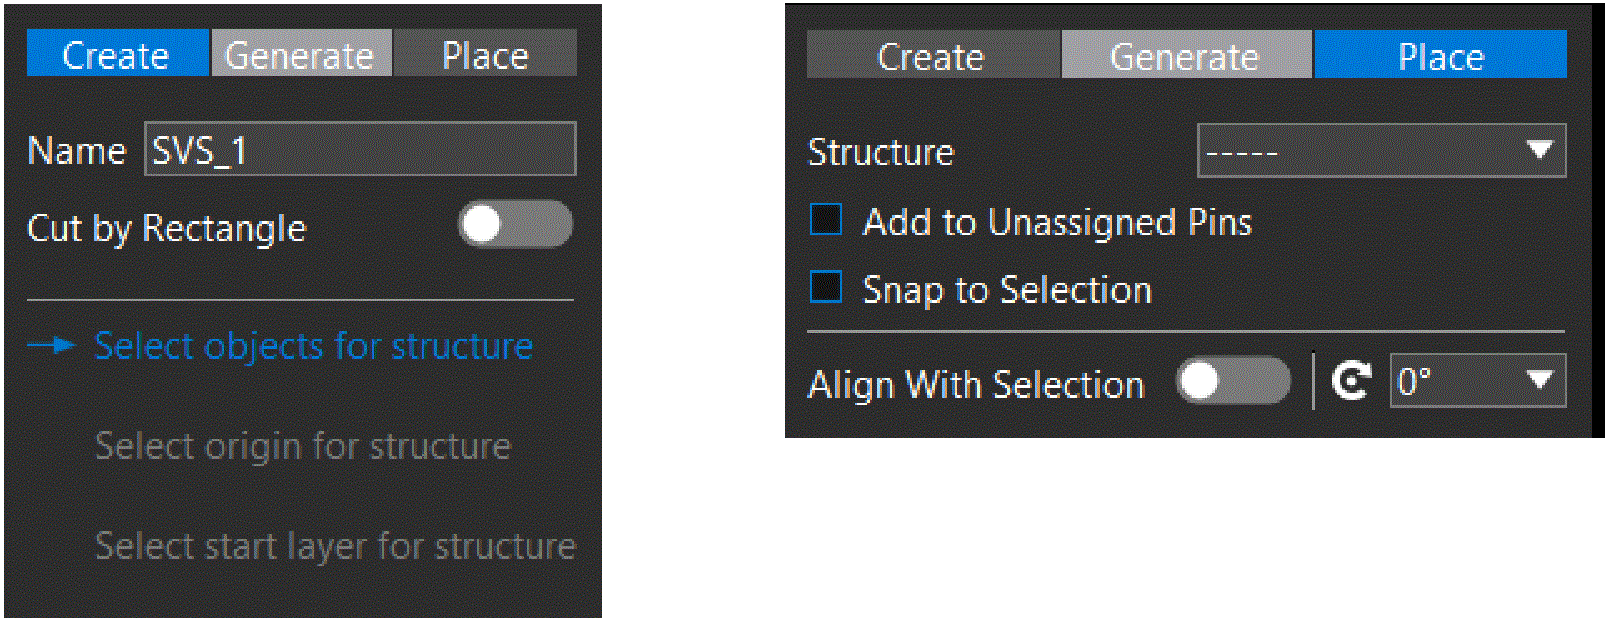Expand the 0° rotation angle dropdown

1478,381
